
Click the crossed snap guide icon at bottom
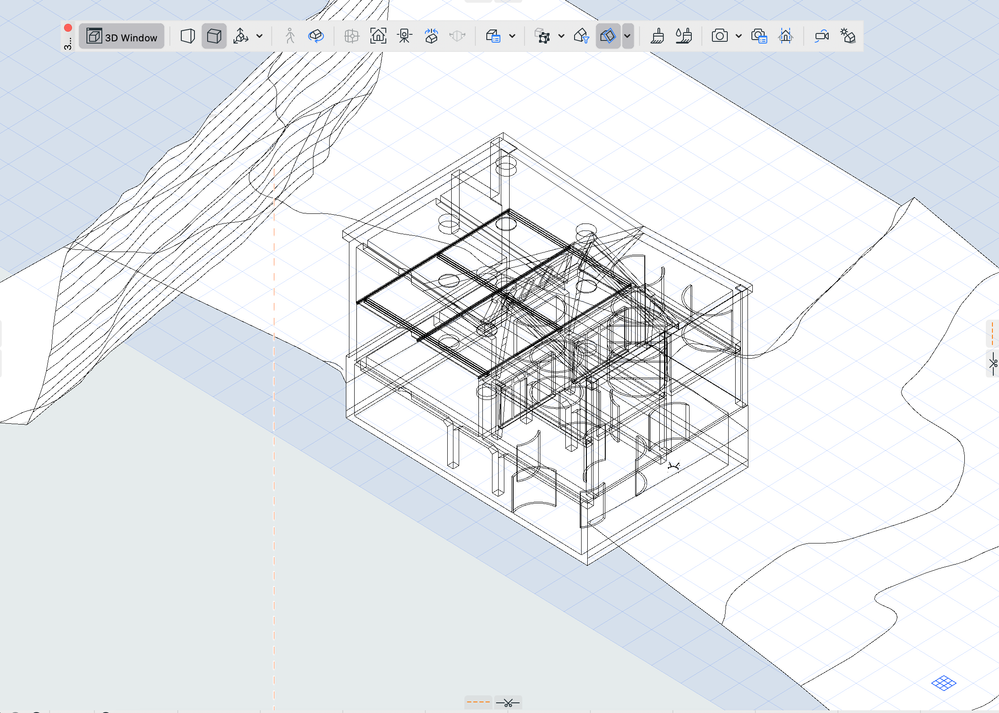(508, 702)
